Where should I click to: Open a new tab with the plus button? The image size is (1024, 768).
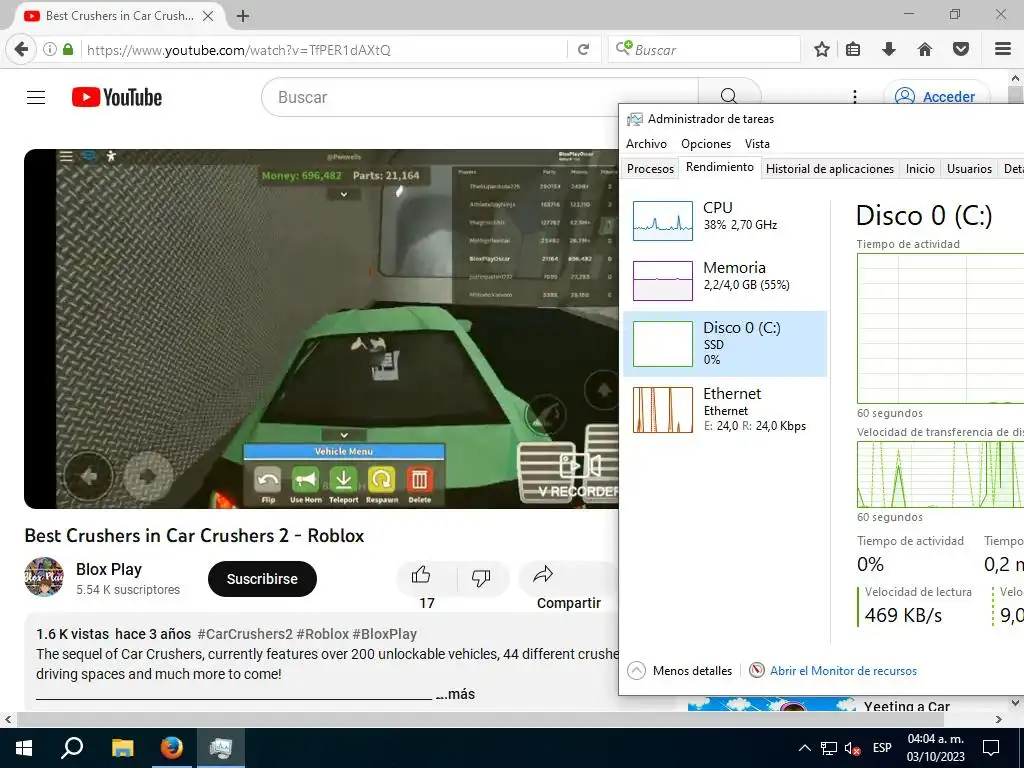tap(243, 16)
